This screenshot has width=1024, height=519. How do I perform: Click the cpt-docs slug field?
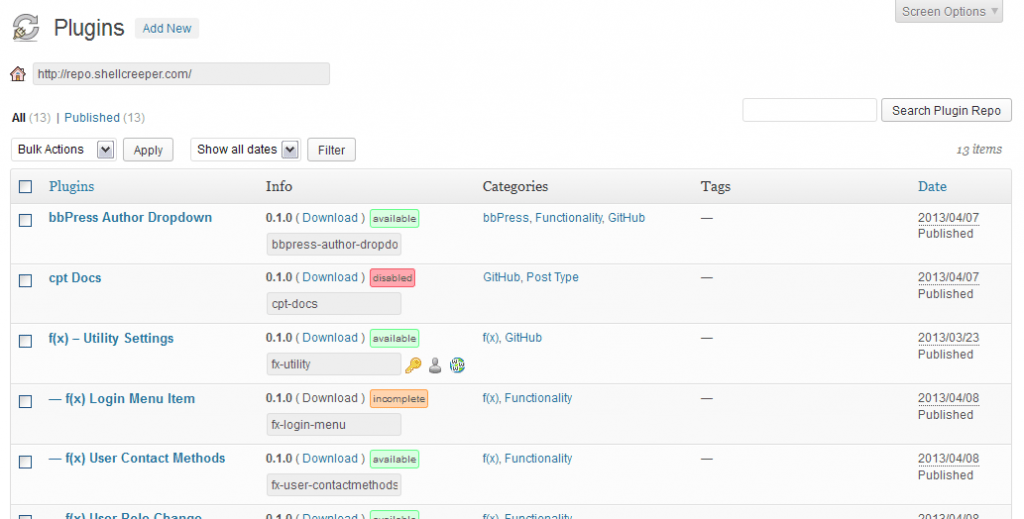pos(334,304)
